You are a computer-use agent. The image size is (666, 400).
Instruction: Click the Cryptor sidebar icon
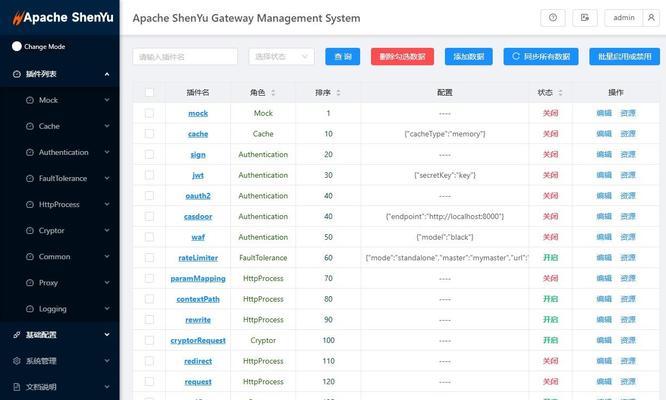(30, 231)
